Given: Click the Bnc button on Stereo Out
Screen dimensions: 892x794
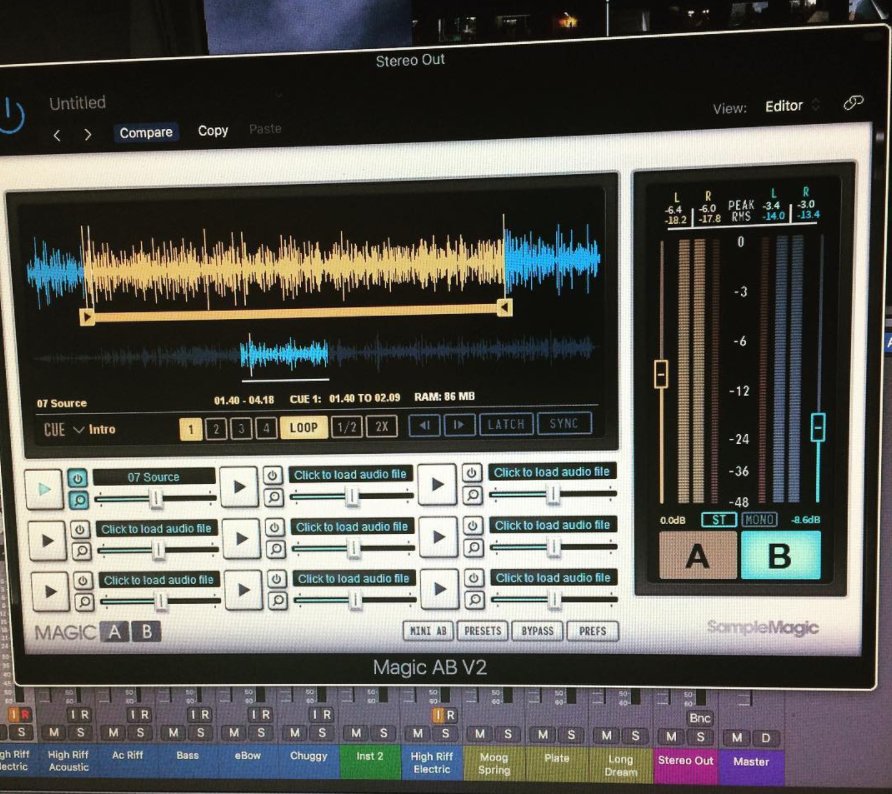Looking at the screenshot, I should pyautogui.click(x=699, y=718).
